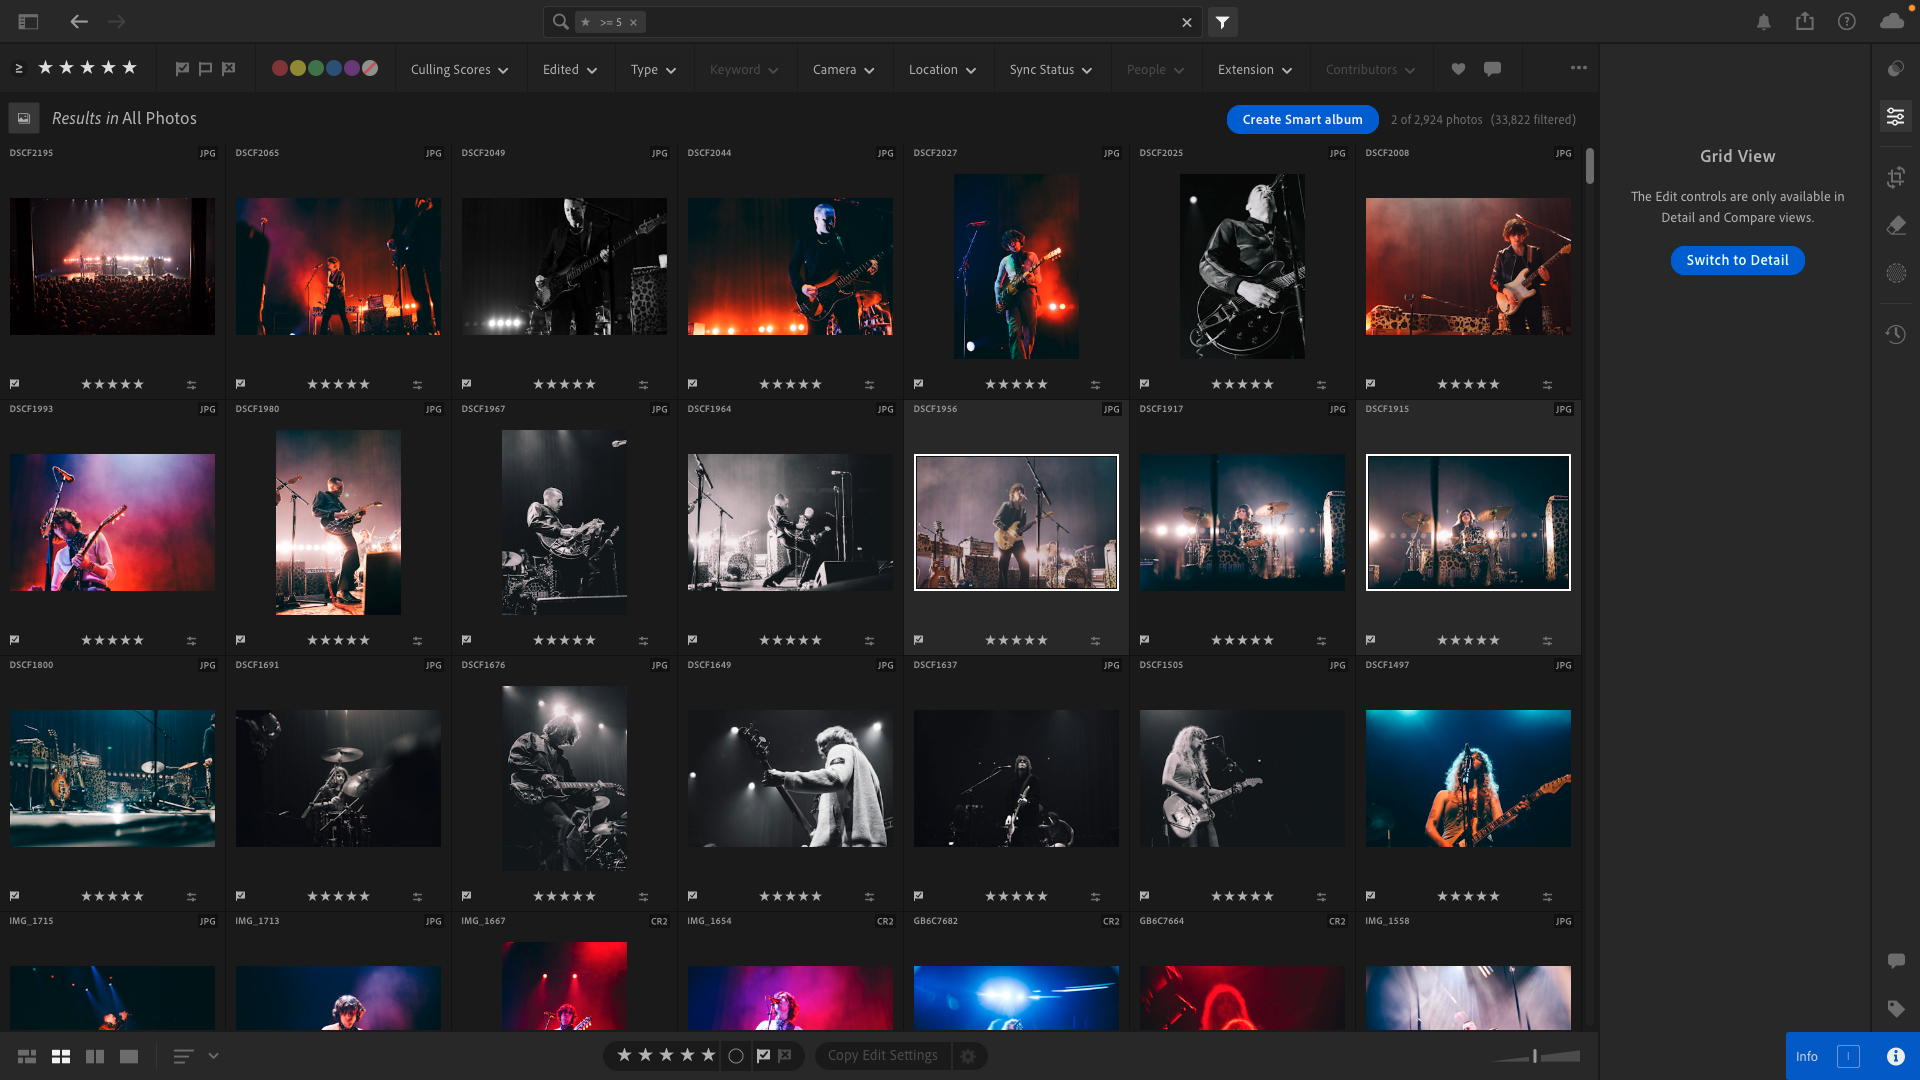
Task: Open the notifications bell icon
Action: [x=1763, y=22]
